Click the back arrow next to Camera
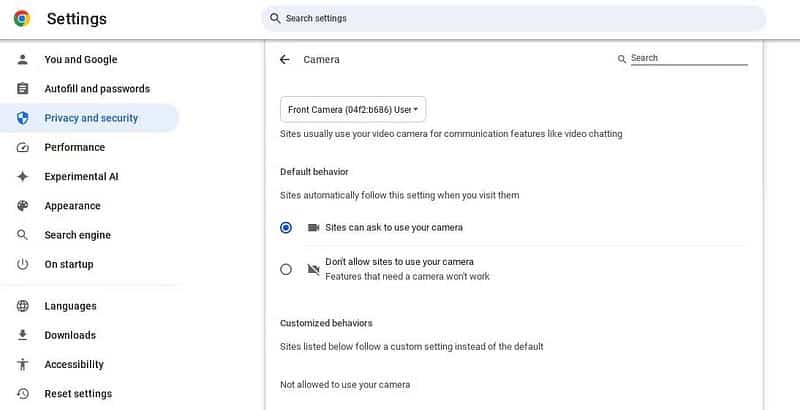800x410 pixels. click(x=285, y=60)
